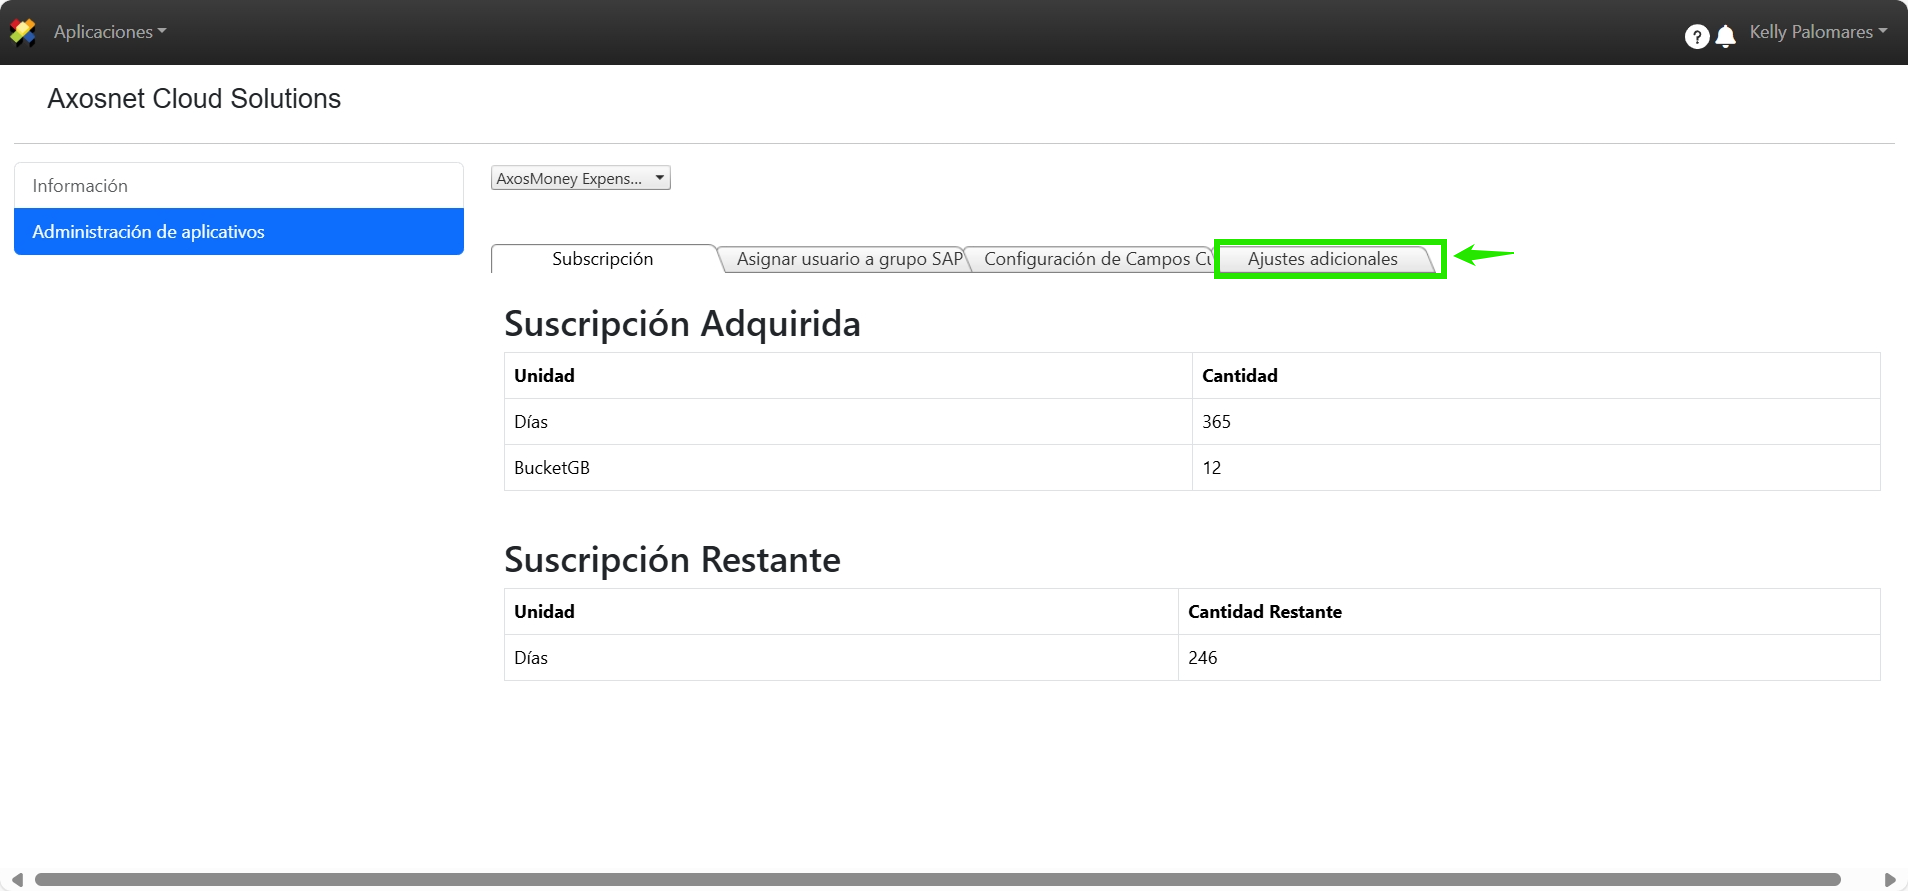Select the BucketGB row cell

tap(848, 468)
